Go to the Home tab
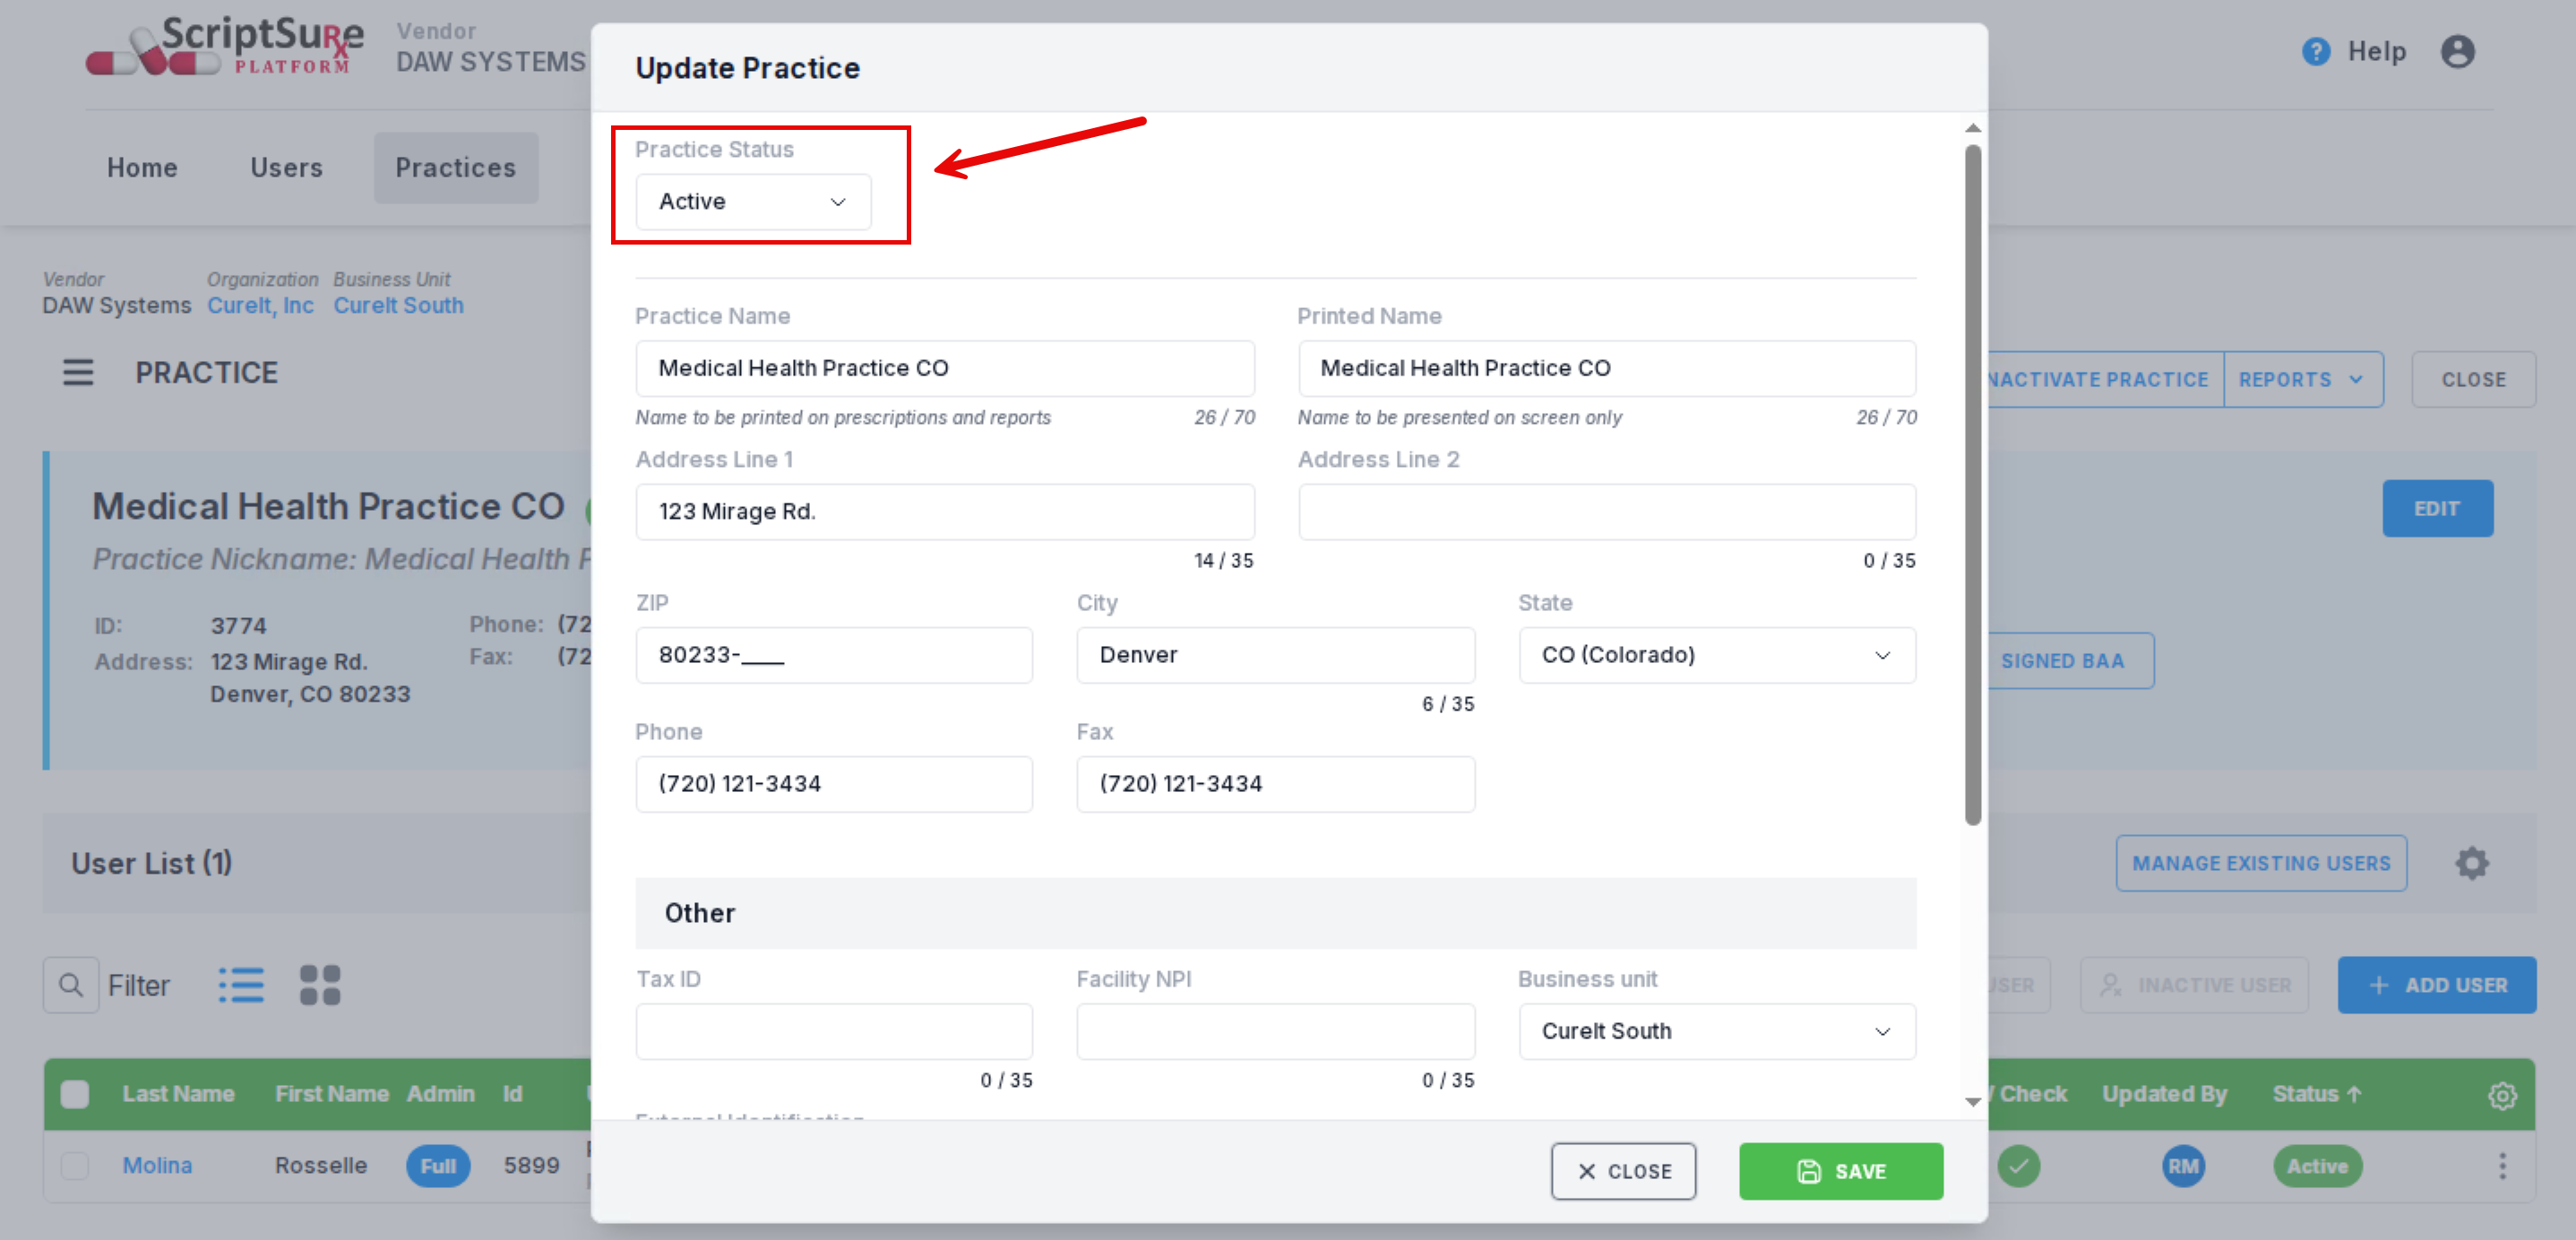This screenshot has height=1240, width=2576. (x=142, y=168)
